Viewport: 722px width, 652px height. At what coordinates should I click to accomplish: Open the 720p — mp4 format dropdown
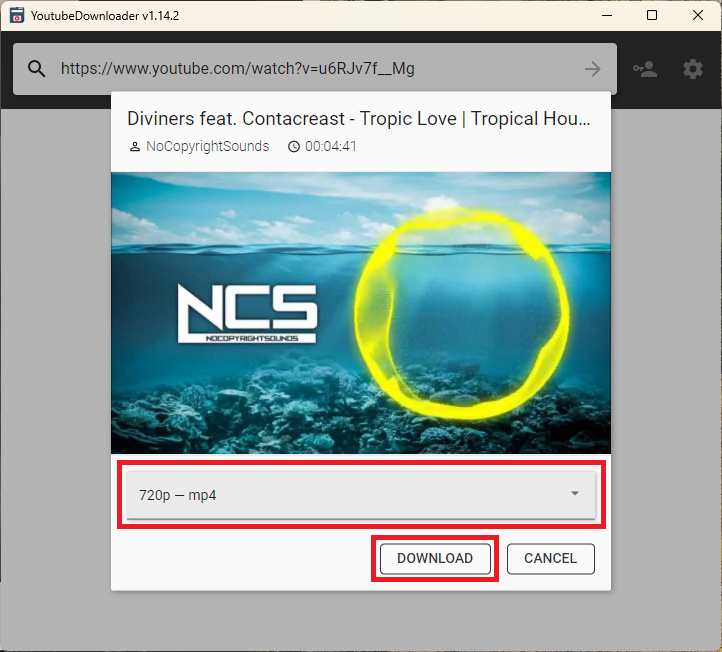click(361, 495)
